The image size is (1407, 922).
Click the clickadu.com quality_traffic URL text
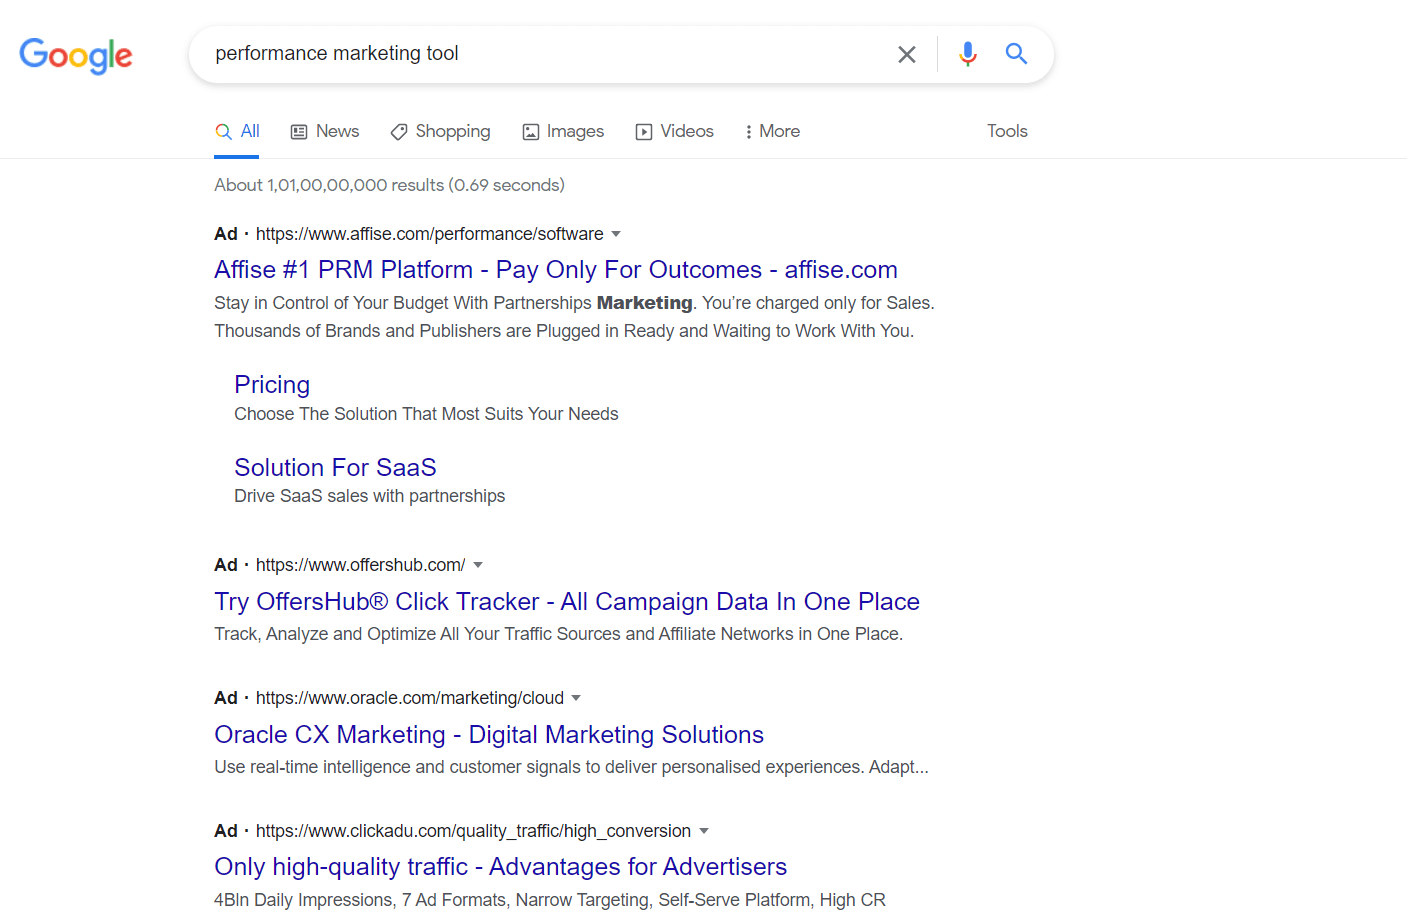tap(473, 831)
